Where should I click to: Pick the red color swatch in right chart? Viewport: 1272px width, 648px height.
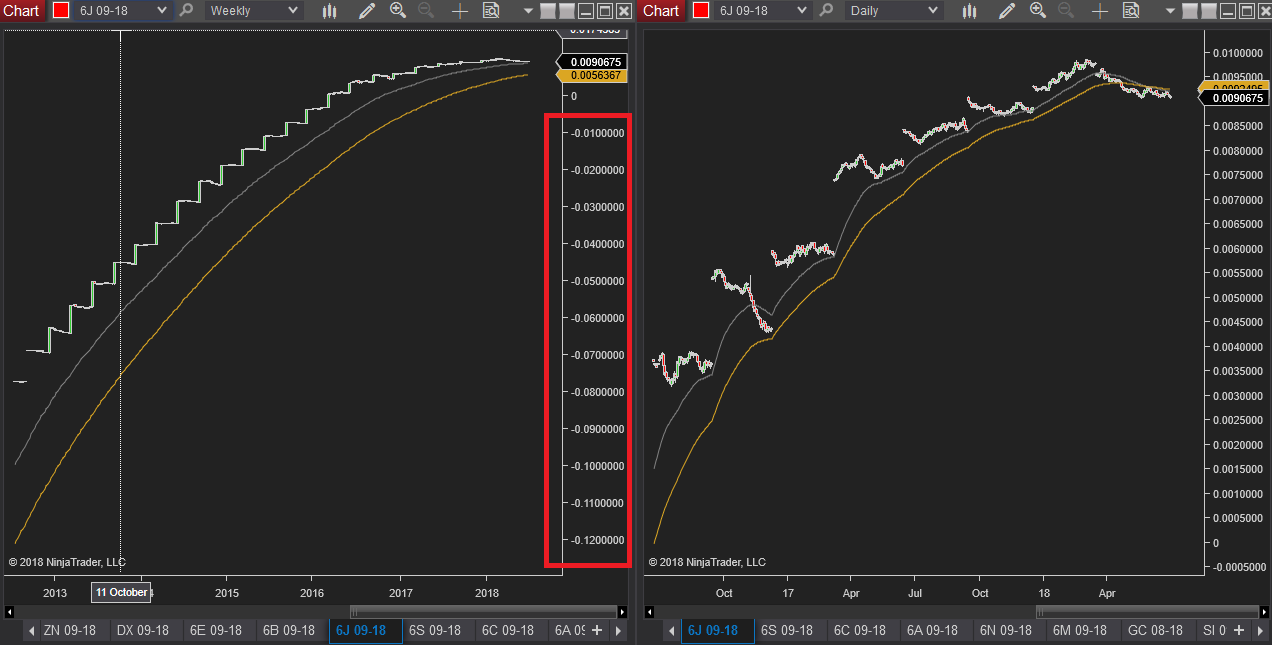(700, 11)
